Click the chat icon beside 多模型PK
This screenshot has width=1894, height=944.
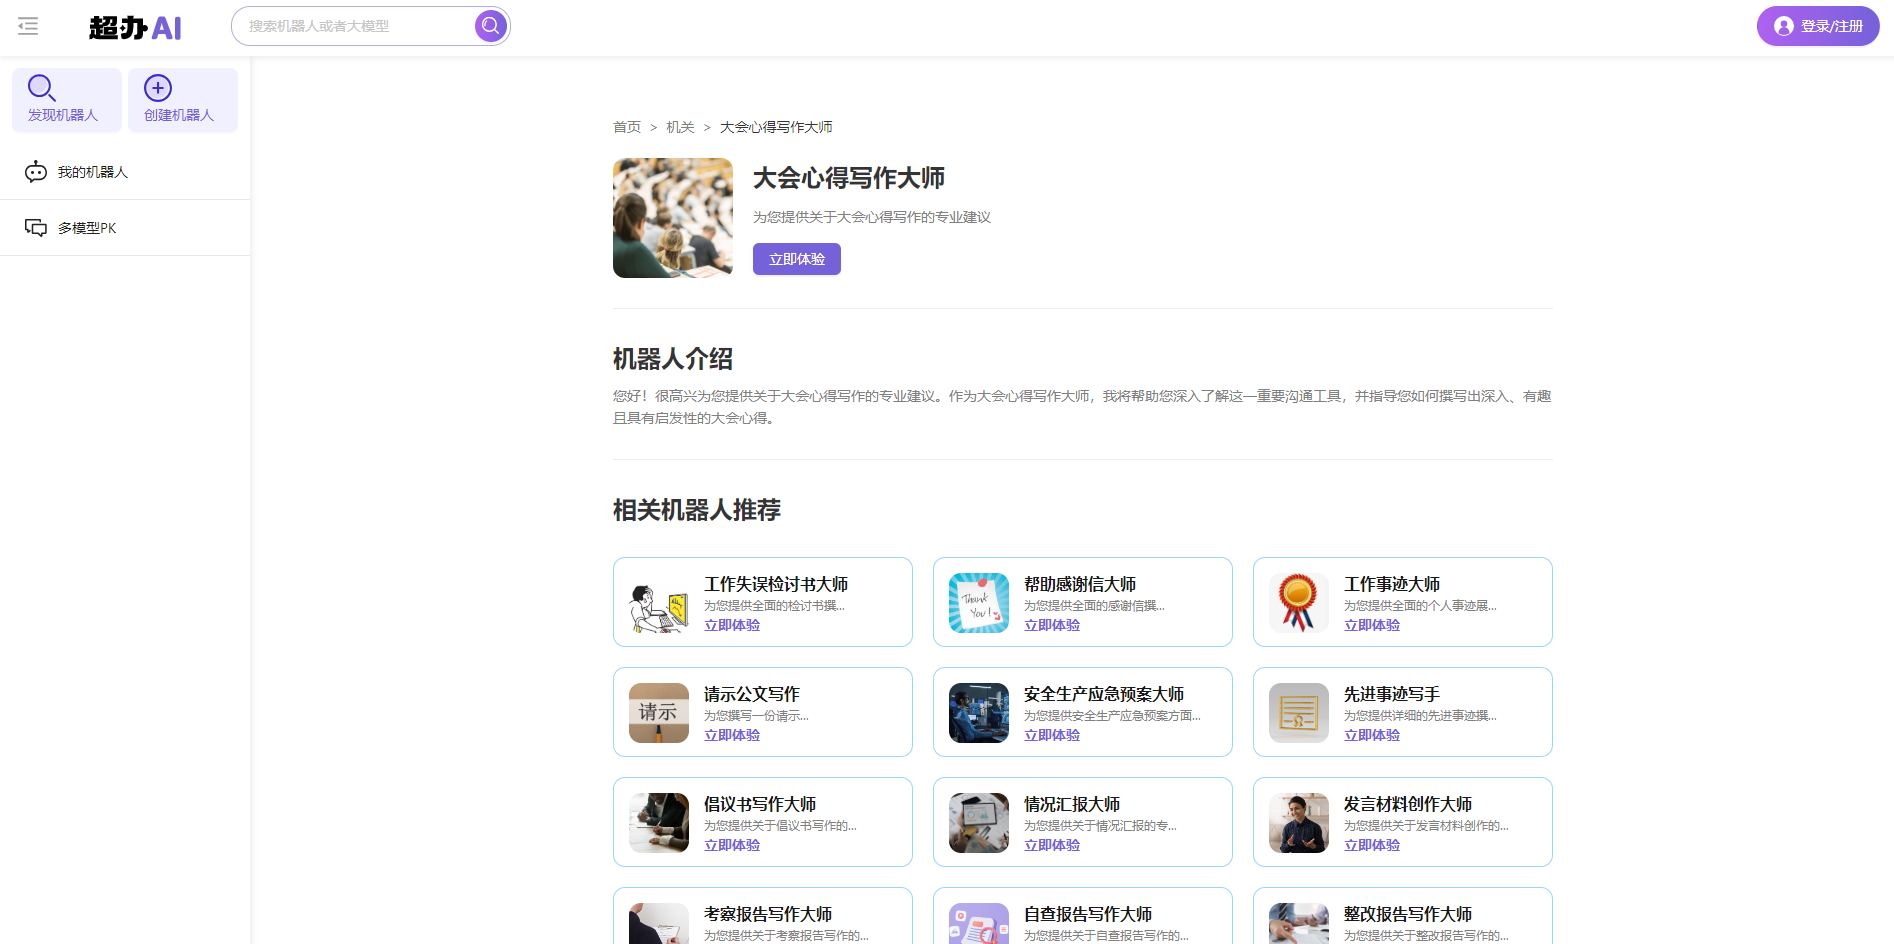point(35,227)
